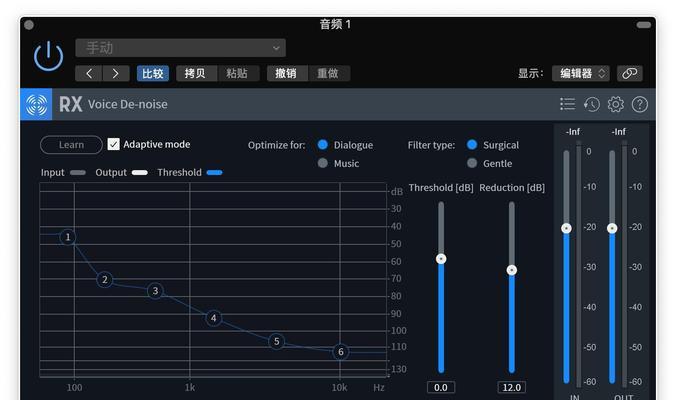Screen dimensions: 676x400
Task: Click the OUT gain slider handle
Action: click(x=612, y=228)
